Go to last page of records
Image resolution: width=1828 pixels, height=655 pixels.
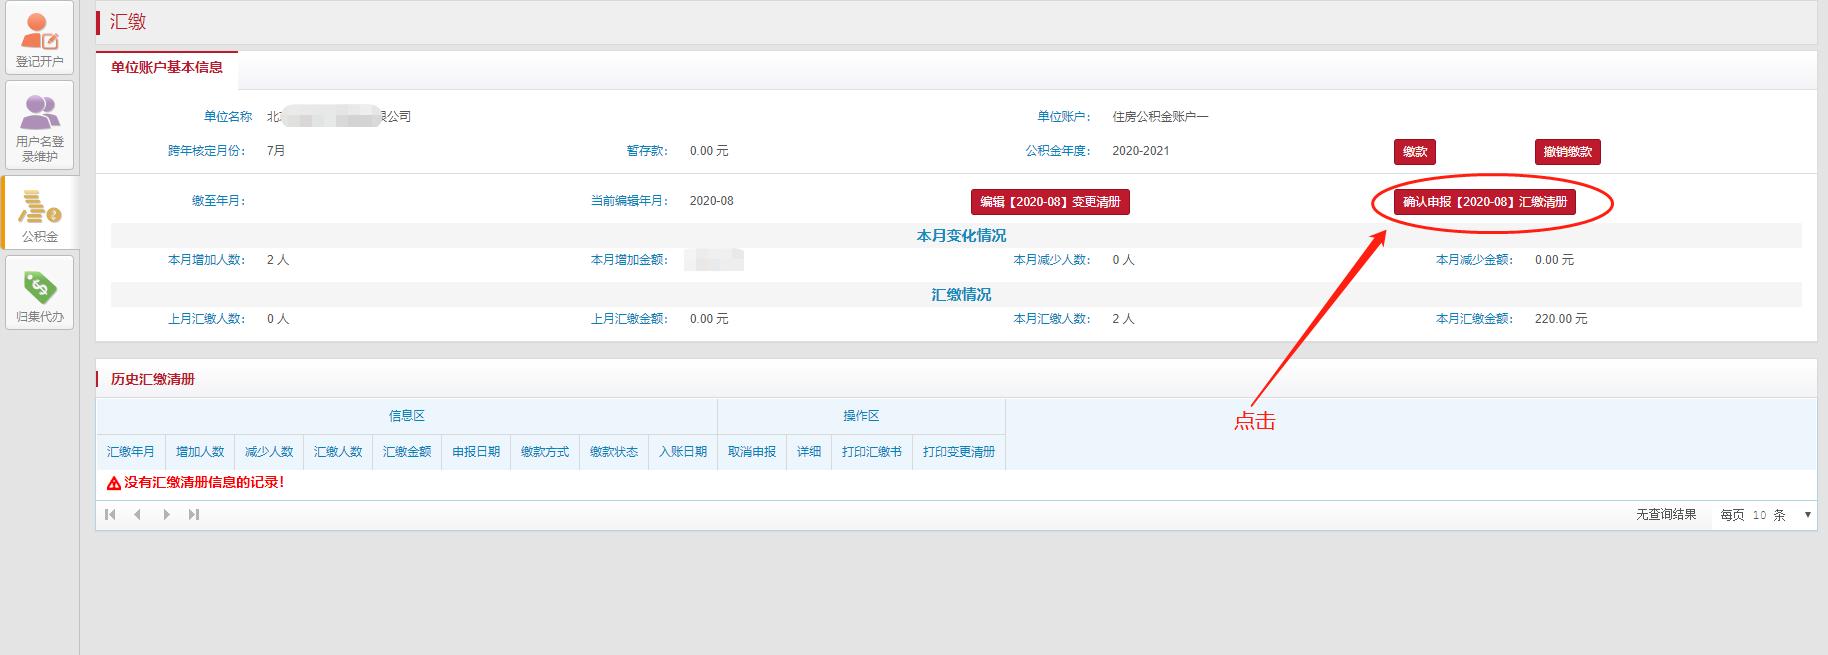(194, 514)
